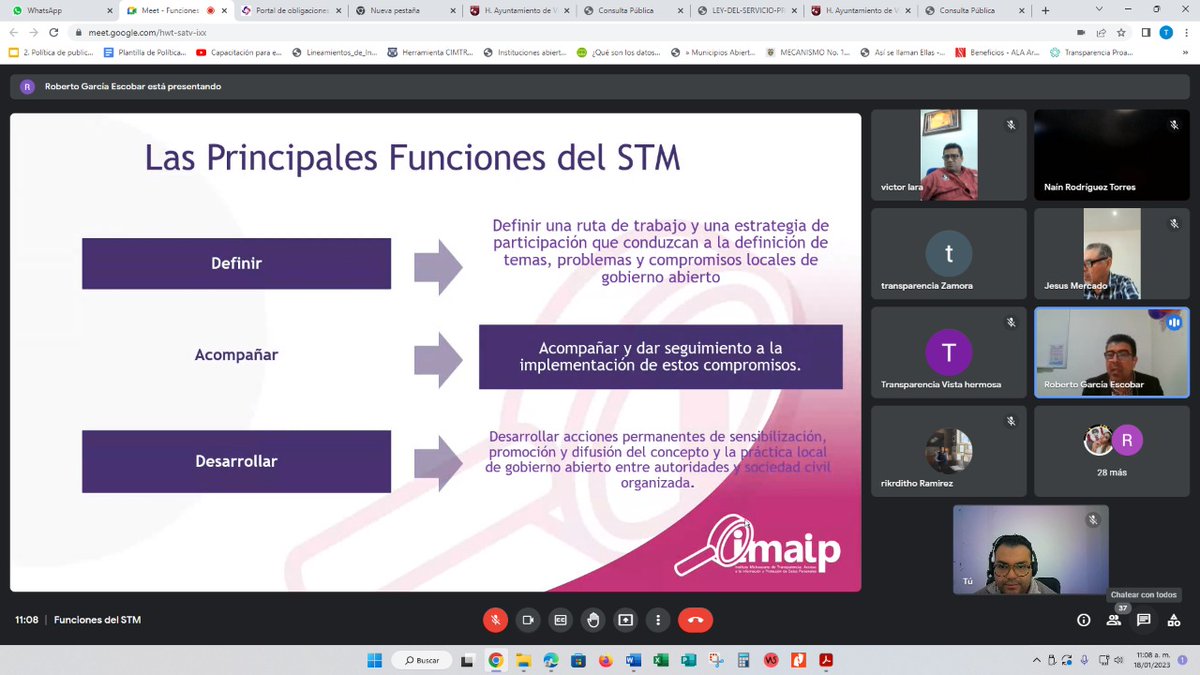Open Firefox from the taskbar
Screen dimensions: 1200x675
tap(606, 660)
